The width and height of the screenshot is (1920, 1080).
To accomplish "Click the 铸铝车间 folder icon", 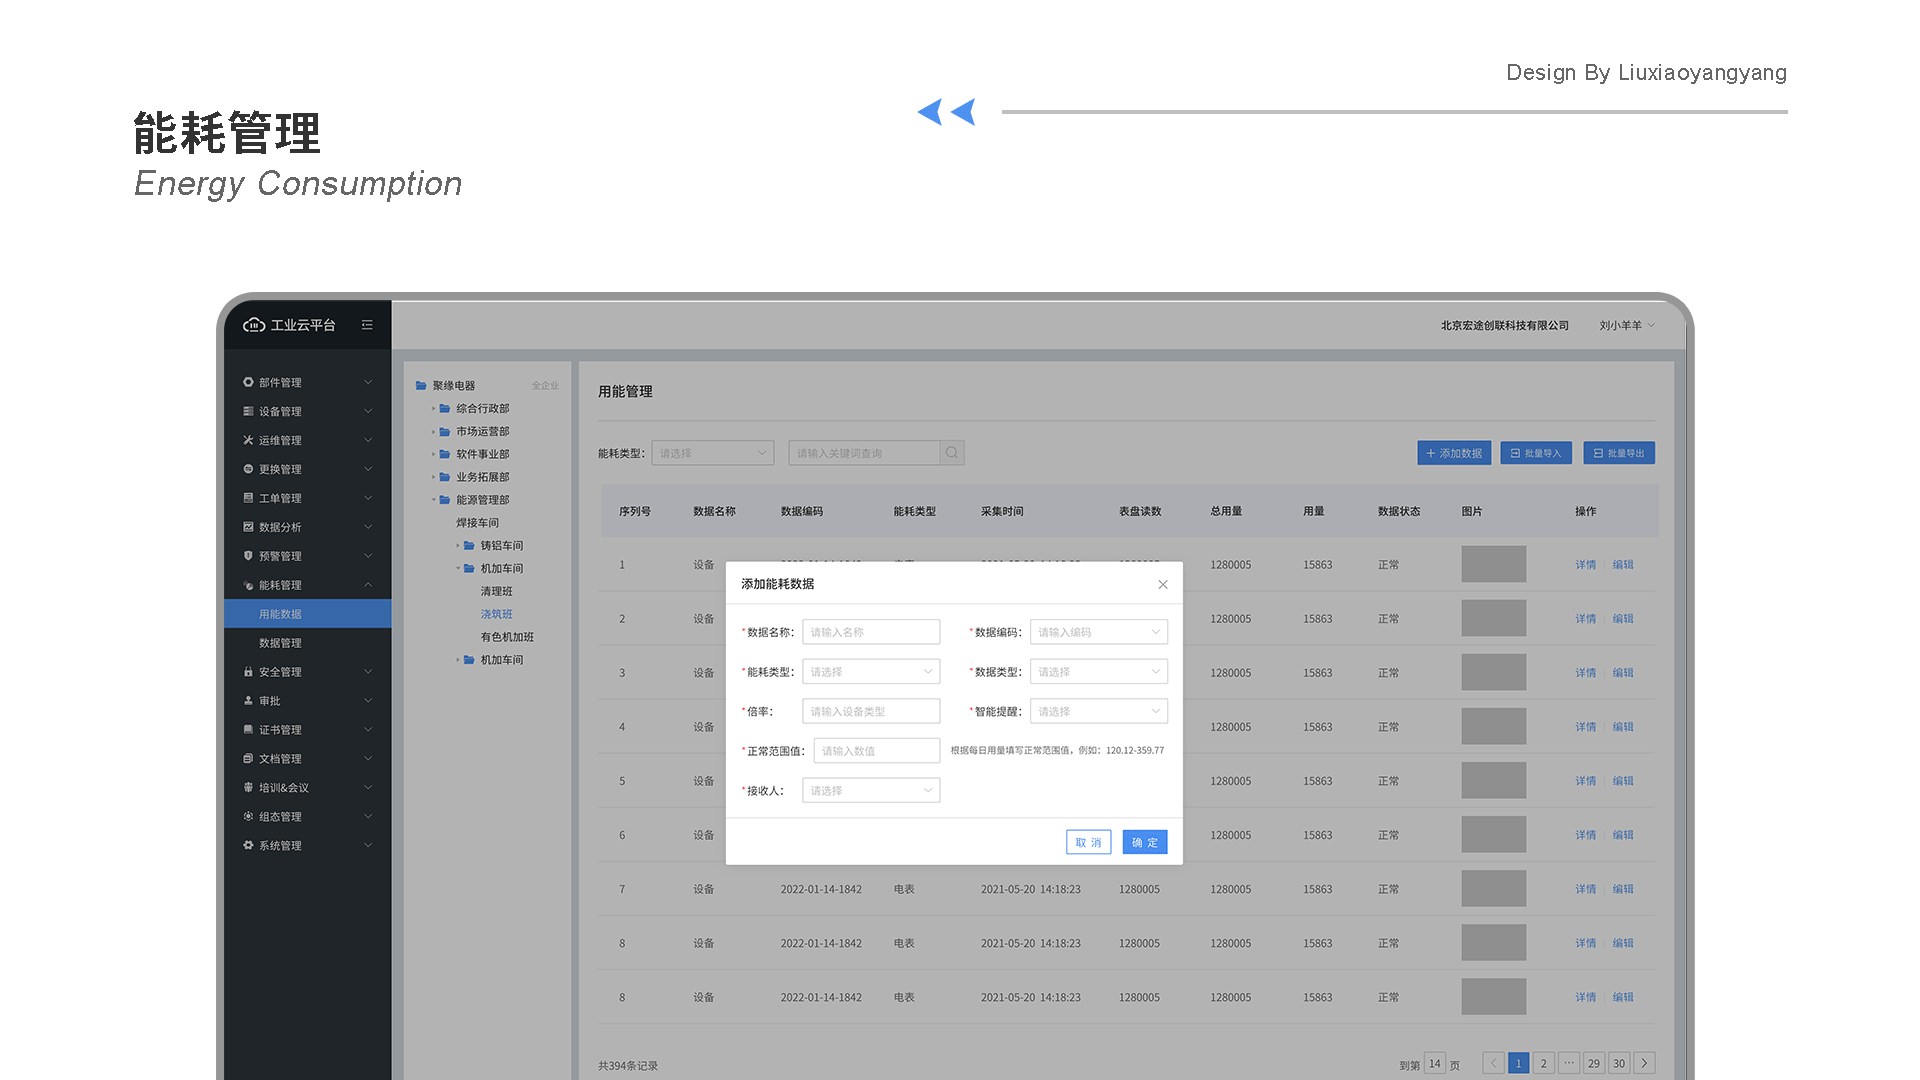I will click(x=469, y=546).
